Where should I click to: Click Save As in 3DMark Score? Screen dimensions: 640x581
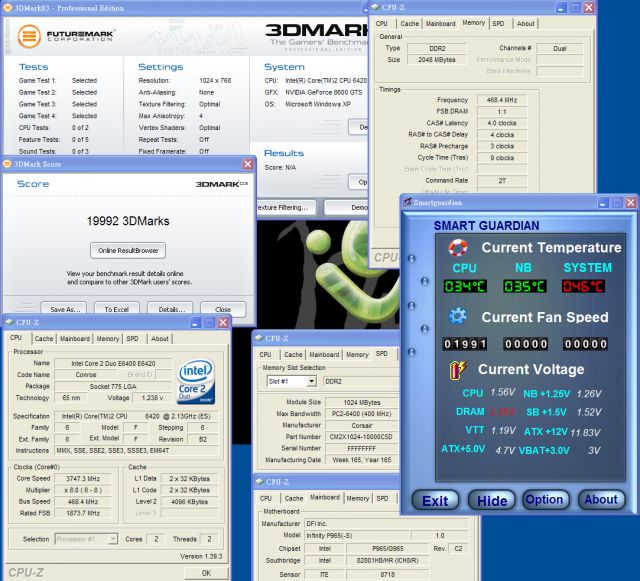click(x=64, y=309)
